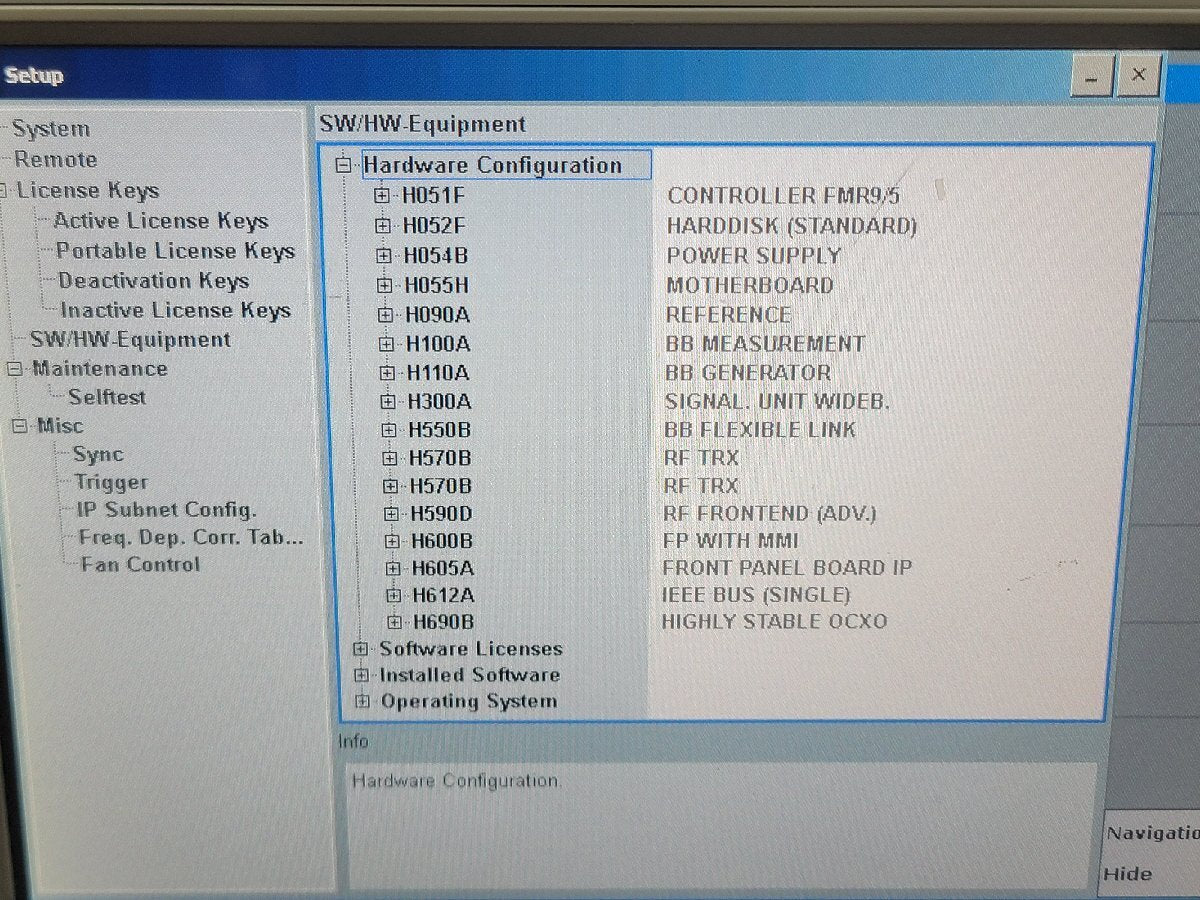Select Maintenance in sidebar
The image size is (1200, 900).
[x=100, y=369]
